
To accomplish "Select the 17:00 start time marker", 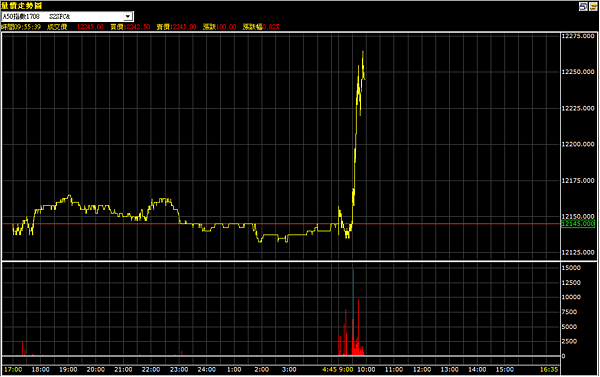I will pos(13,370).
